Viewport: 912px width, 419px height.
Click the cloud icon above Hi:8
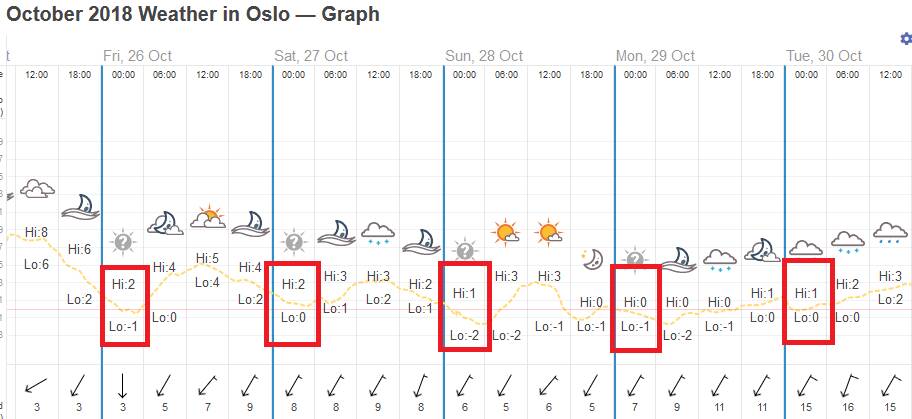37,189
